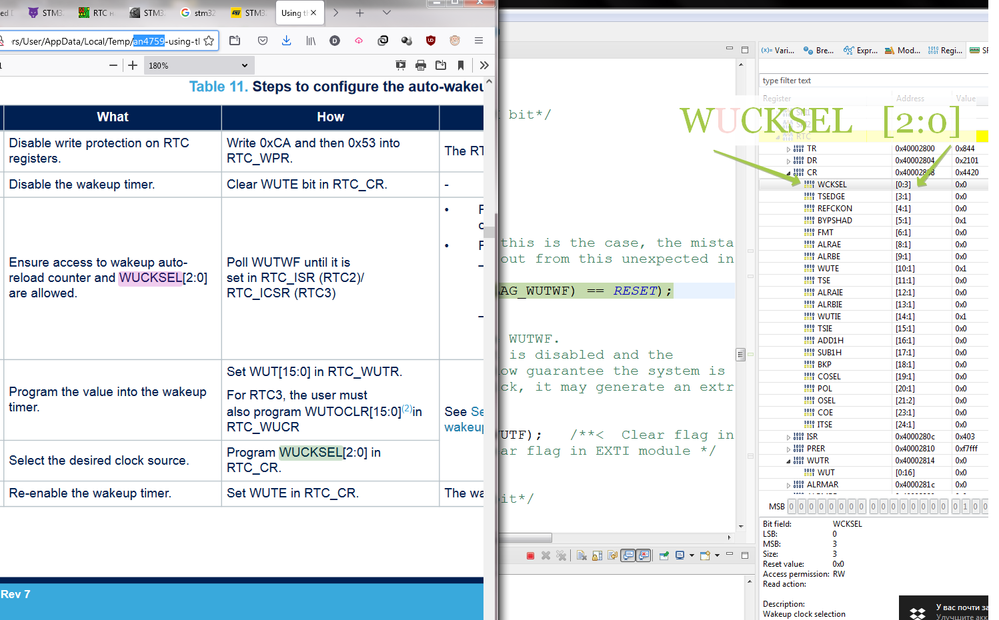The height and width of the screenshot is (620, 999).
Task: Select the WUTIE bit field row
Action: click(873, 316)
